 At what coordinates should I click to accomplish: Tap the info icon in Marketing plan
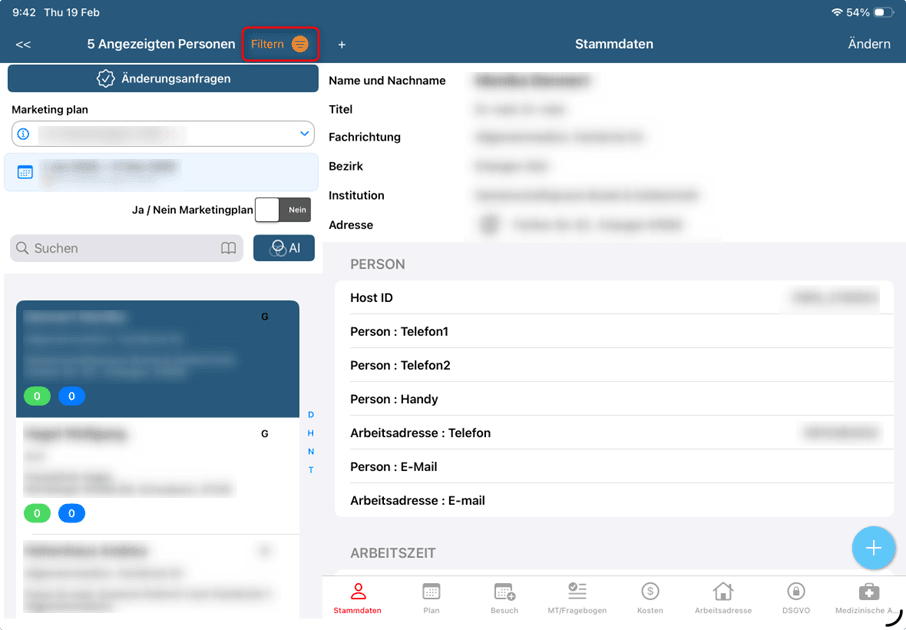point(24,134)
